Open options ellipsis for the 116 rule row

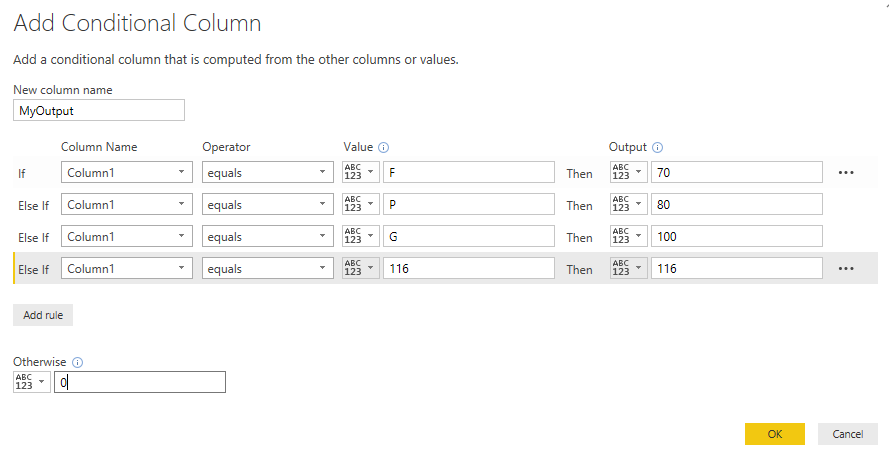click(x=846, y=269)
